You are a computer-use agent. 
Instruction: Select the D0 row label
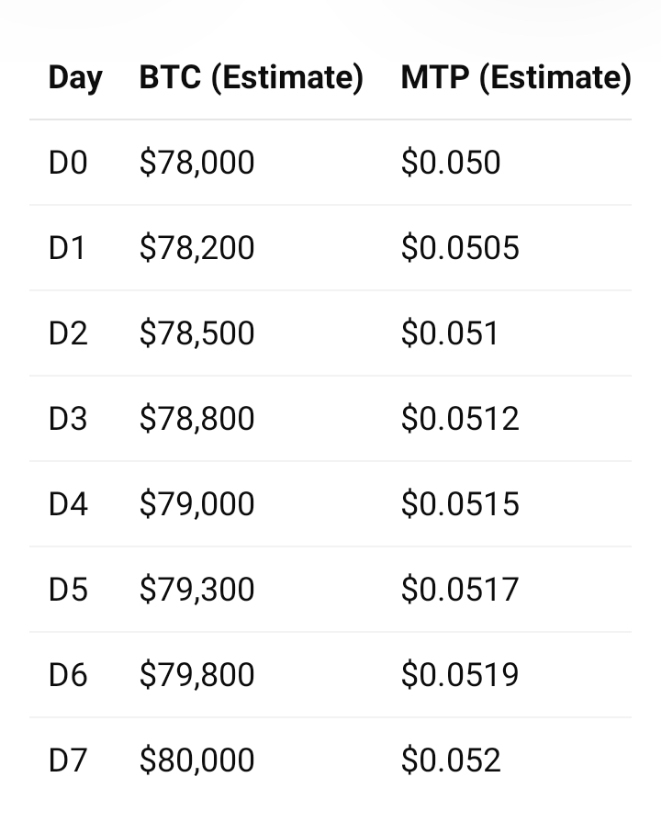[x=68, y=162]
